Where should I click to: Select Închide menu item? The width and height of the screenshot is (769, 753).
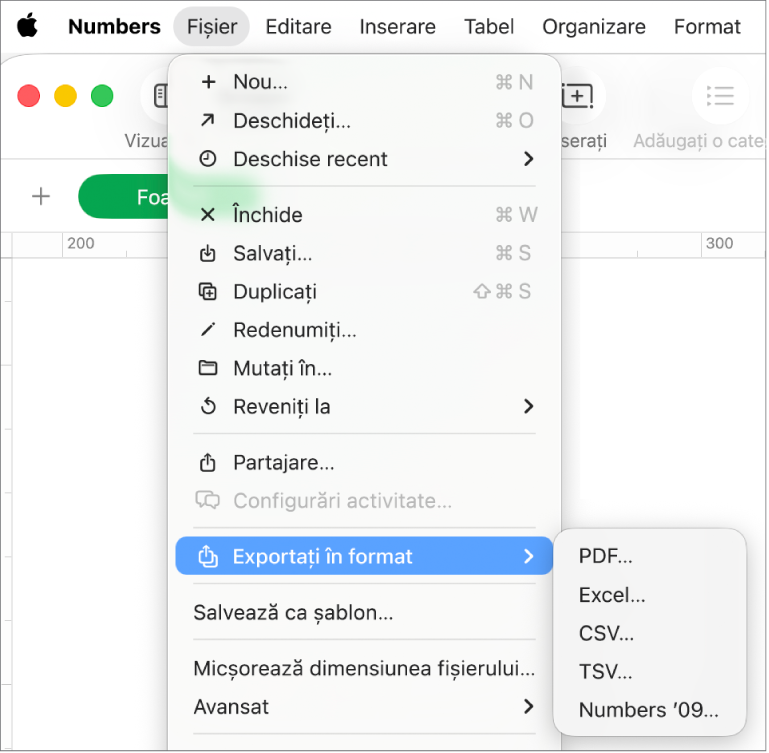(364, 215)
